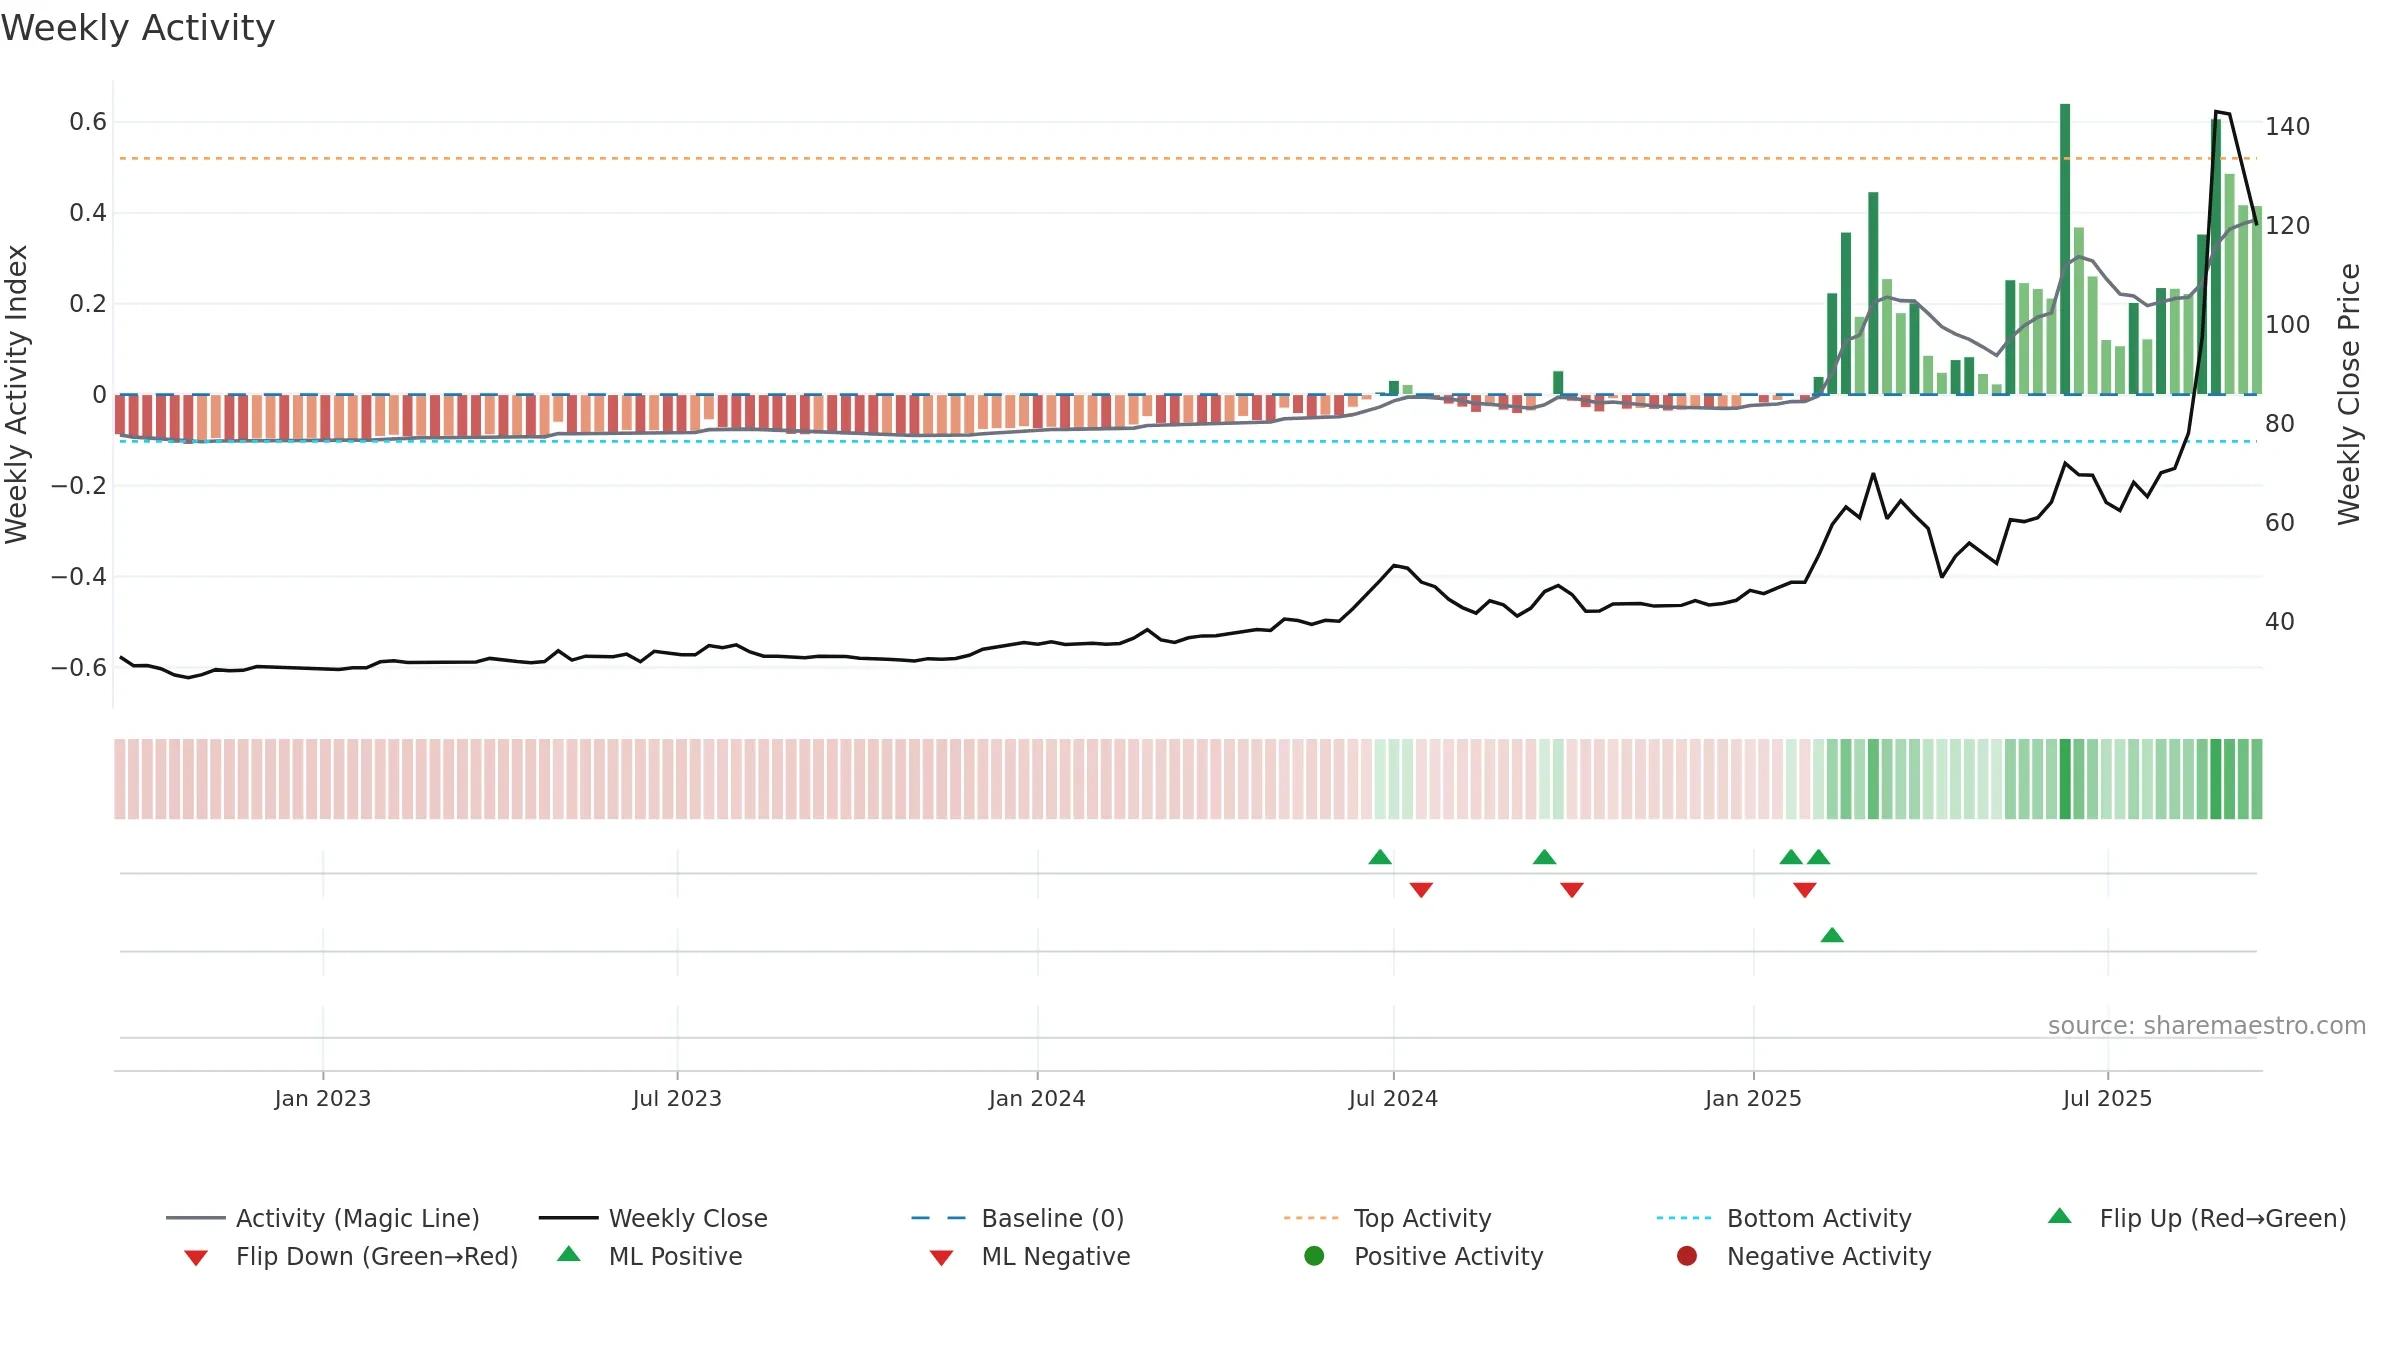Click the red flip-down marker after Jan 2025
The height and width of the screenshot is (1350, 2400).
pyautogui.click(x=1805, y=889)
